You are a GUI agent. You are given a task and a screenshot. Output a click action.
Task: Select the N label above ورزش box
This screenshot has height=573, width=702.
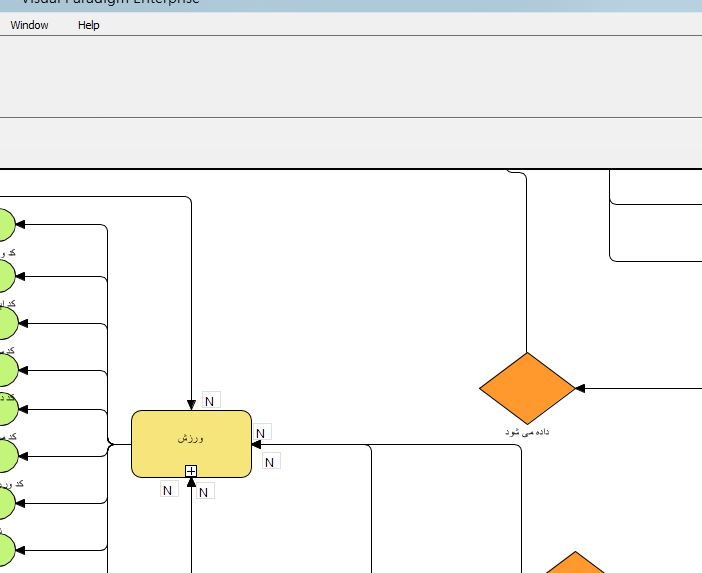tap(210, 401)
